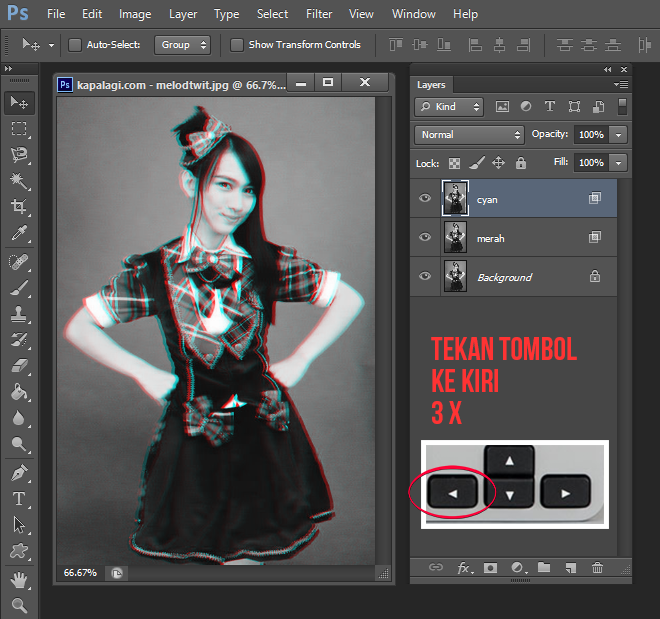Viewport: 660px width, 619px height.
Task: Enable the Auto-Select checkbox
Action: [75, 45]
